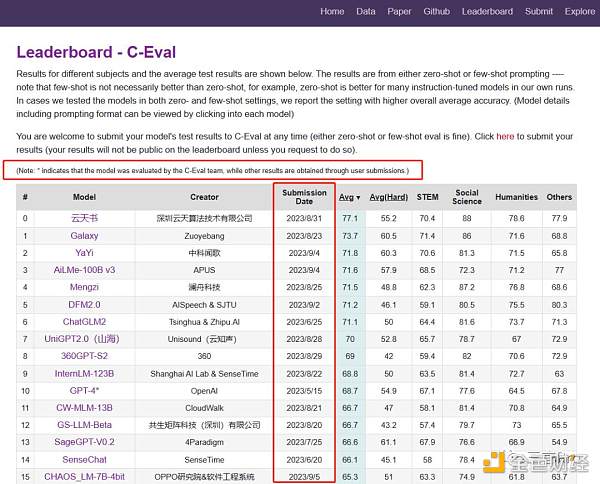Image resolution: width=600 pixels, height=484 pixels.
Task: Open SageGPT-V0.2 model link
Action: pos(84,442)
